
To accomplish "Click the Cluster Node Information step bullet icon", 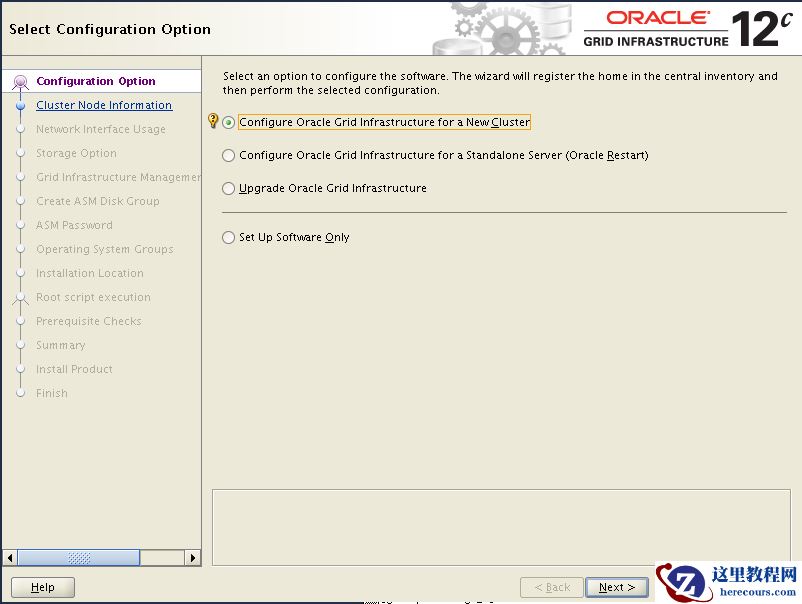I will point(20,105).
